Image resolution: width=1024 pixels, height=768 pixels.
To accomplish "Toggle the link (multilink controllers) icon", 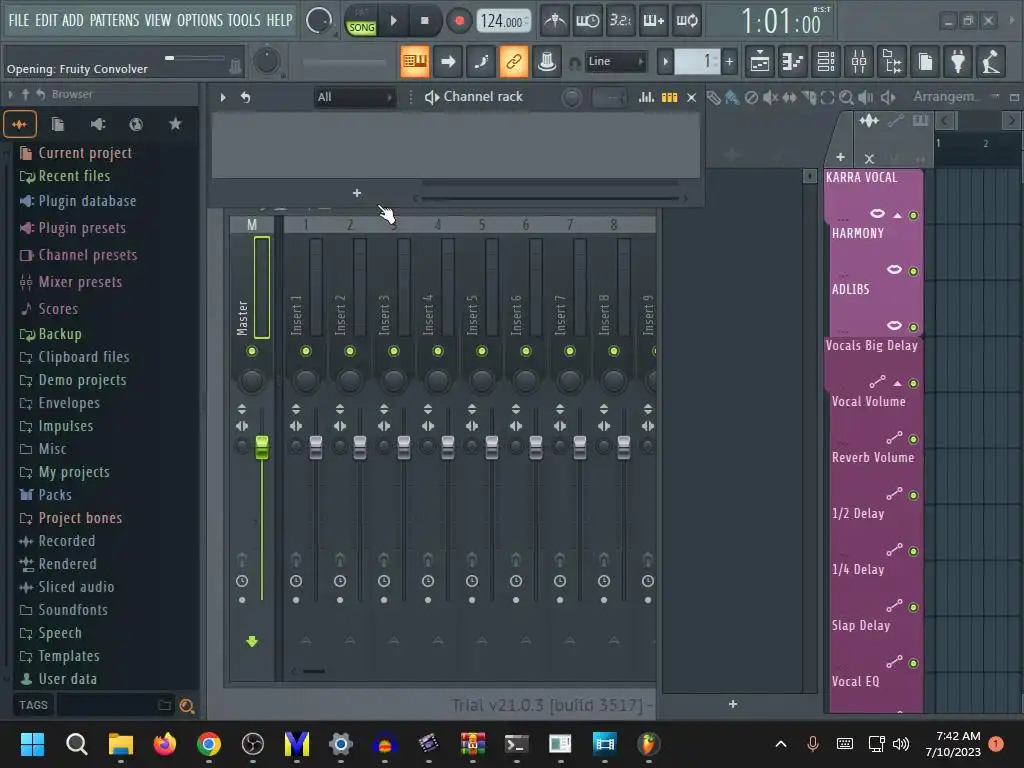I will pyautogui.click(x=513, y=61).
